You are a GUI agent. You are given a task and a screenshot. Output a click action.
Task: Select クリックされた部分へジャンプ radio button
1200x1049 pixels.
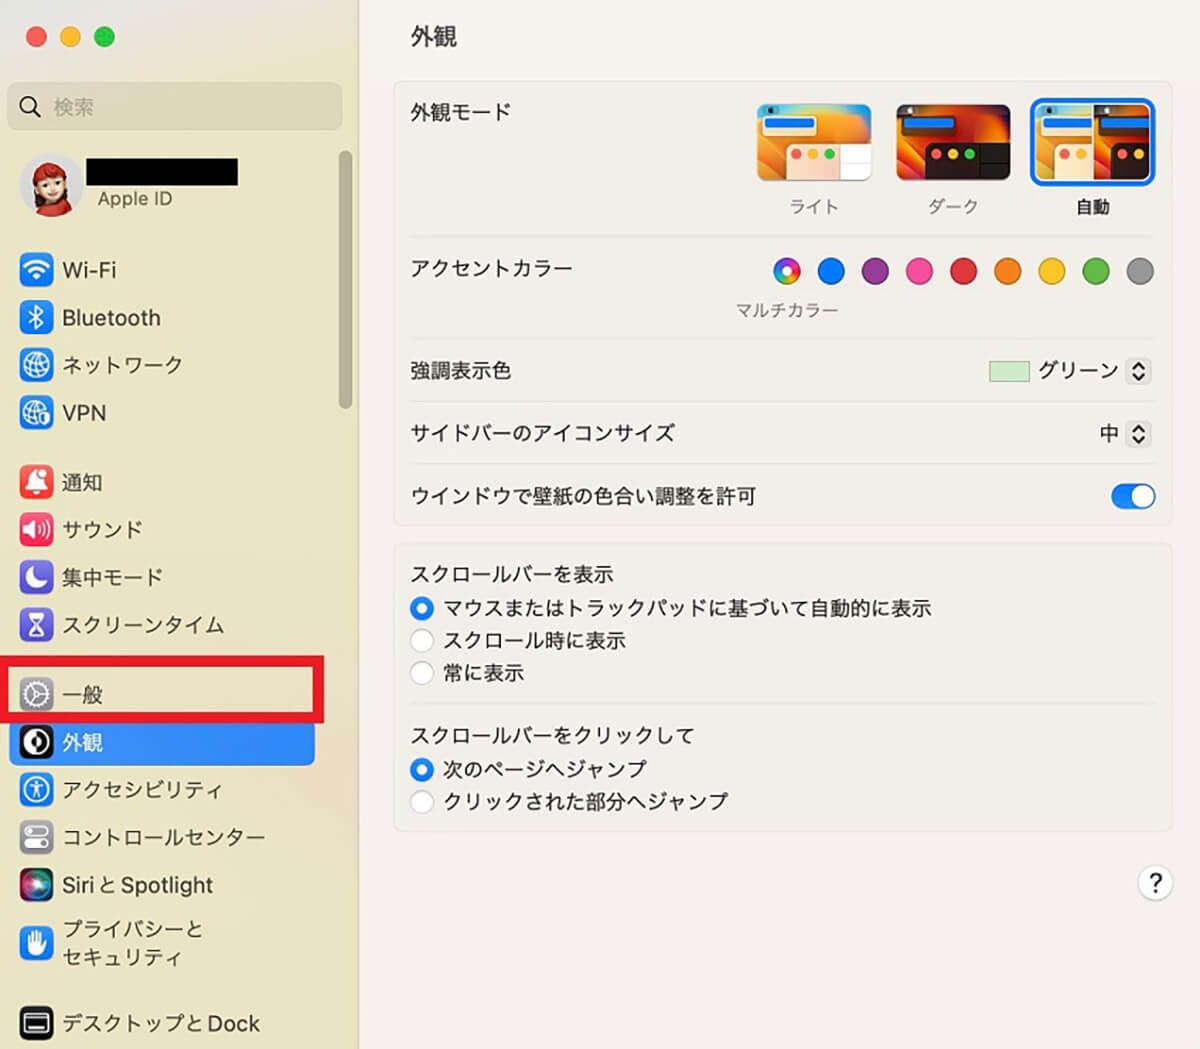422,801
